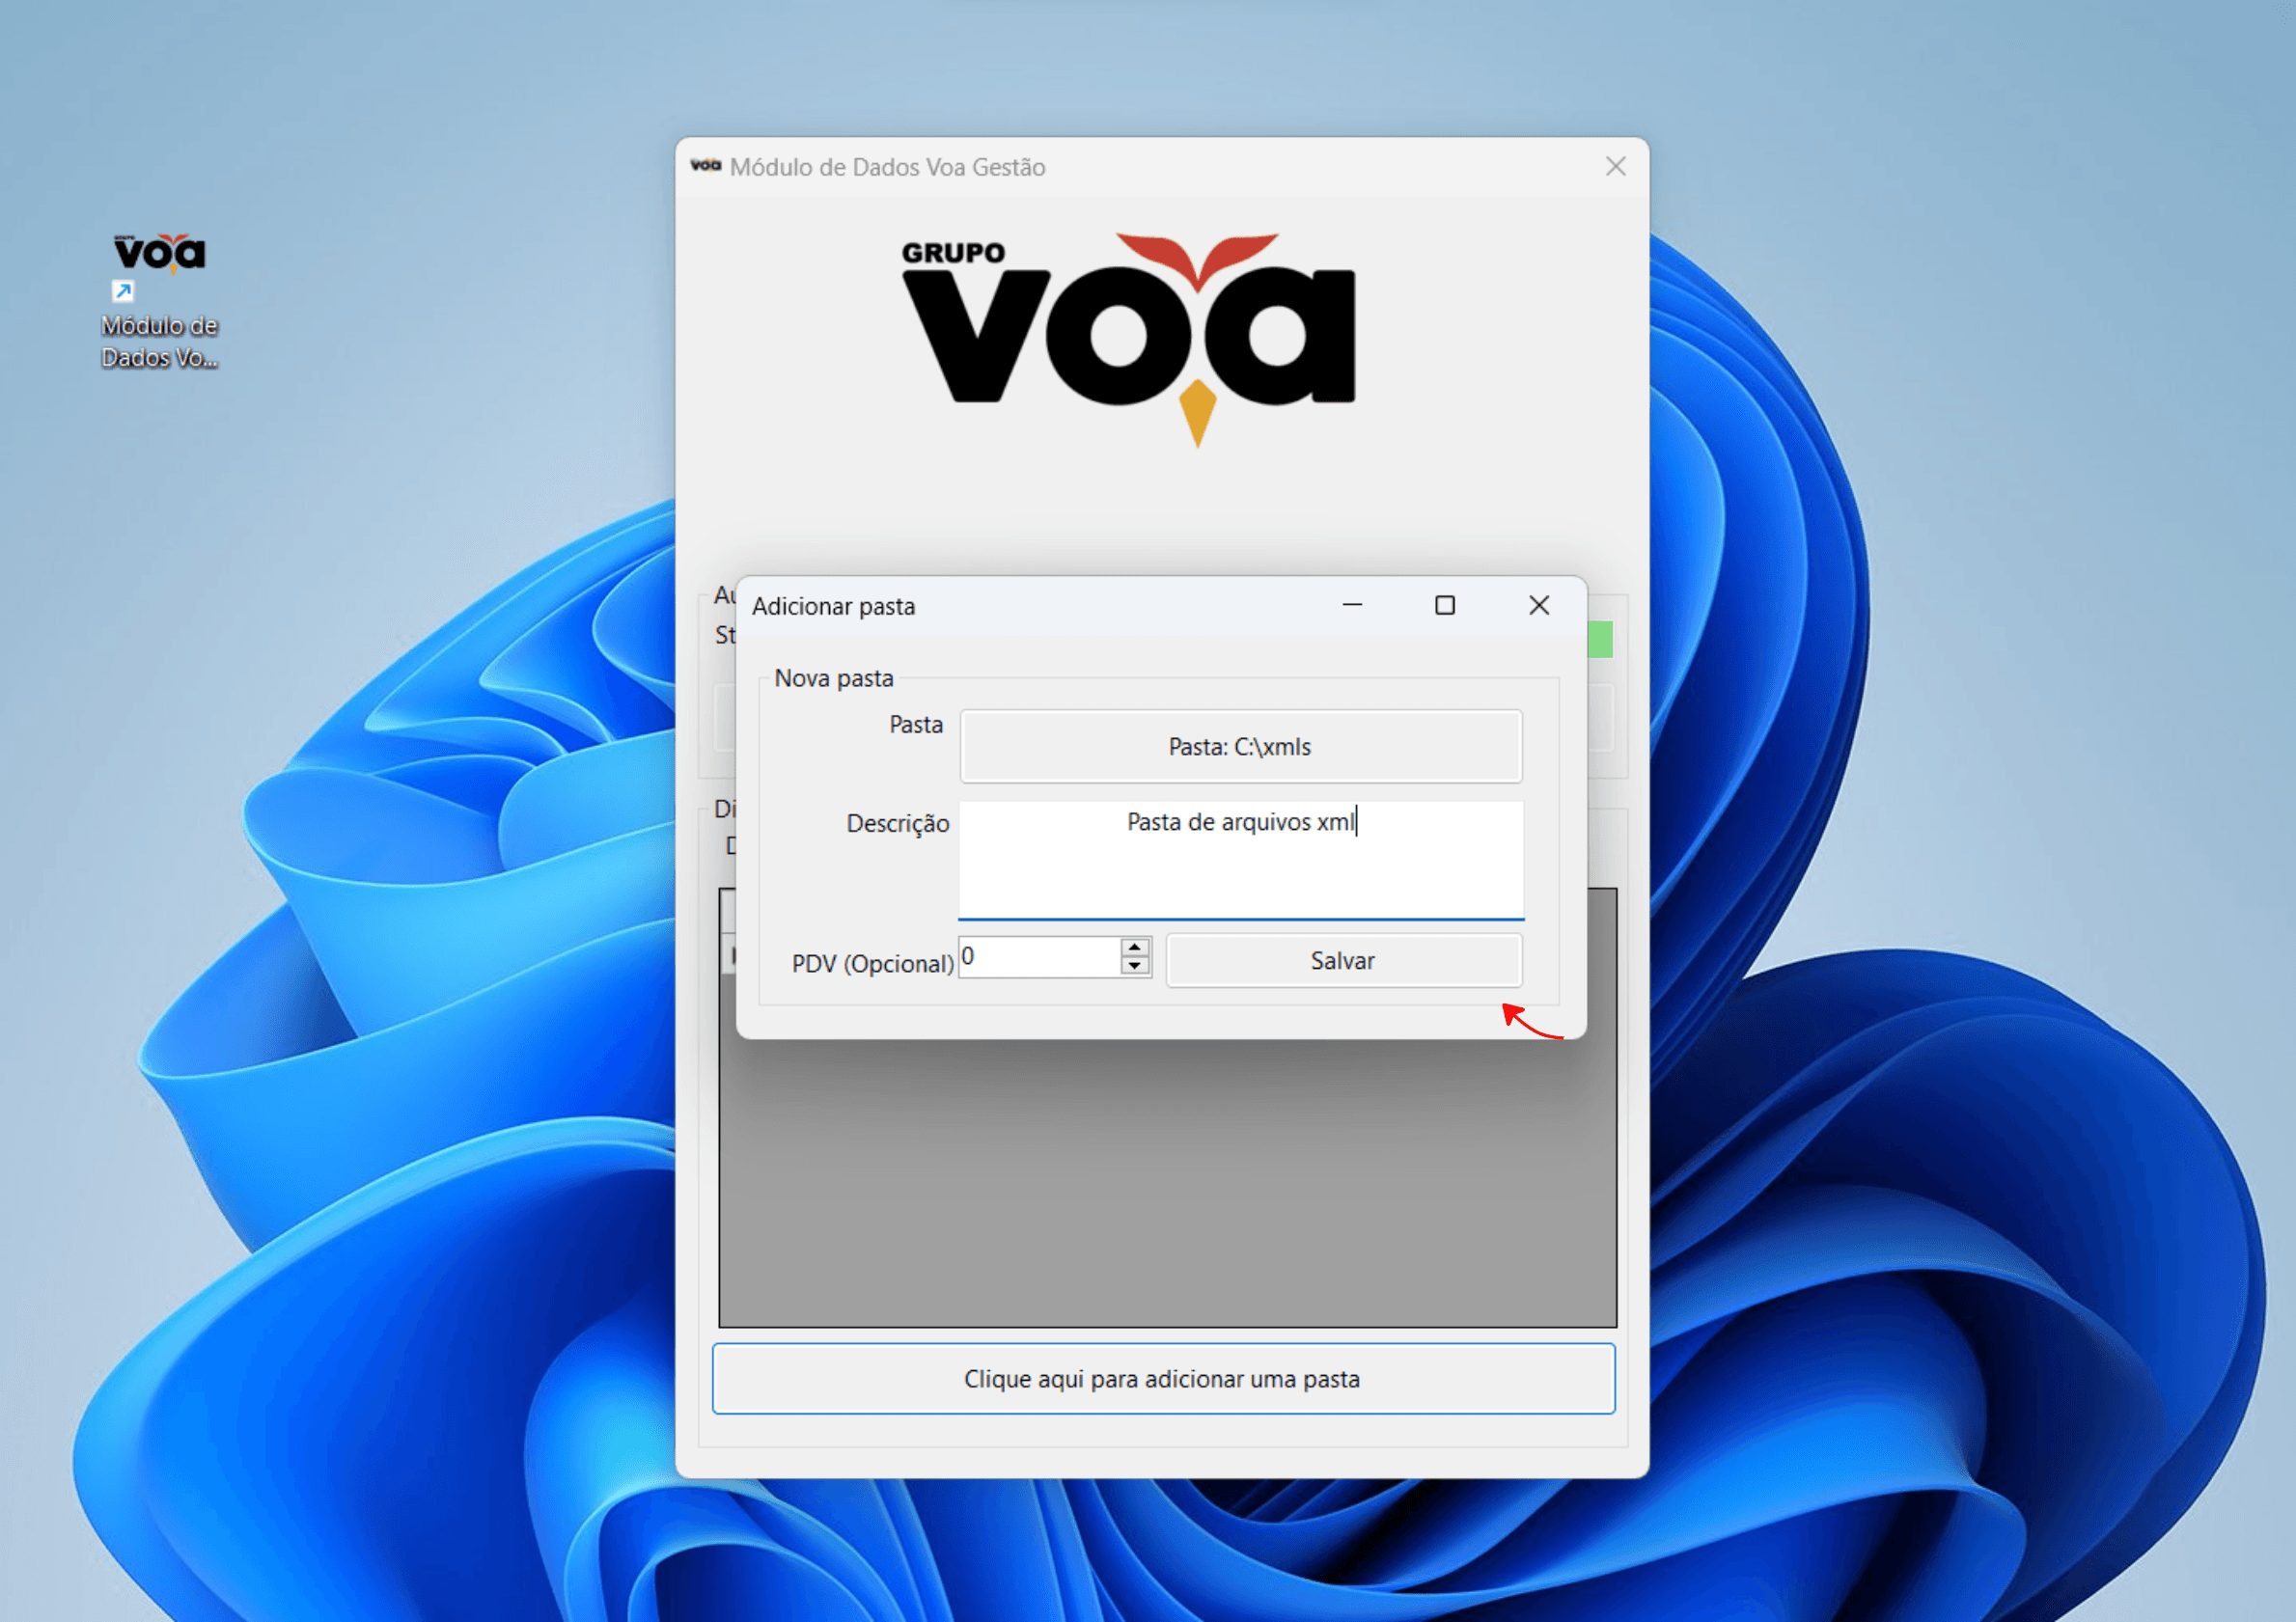Viewport: 2296px width, 1622px height.
Task: Click 'Clique aqui para adicionar uma pasta'
Action: pyautogui.click(x=1163, y=1378)
